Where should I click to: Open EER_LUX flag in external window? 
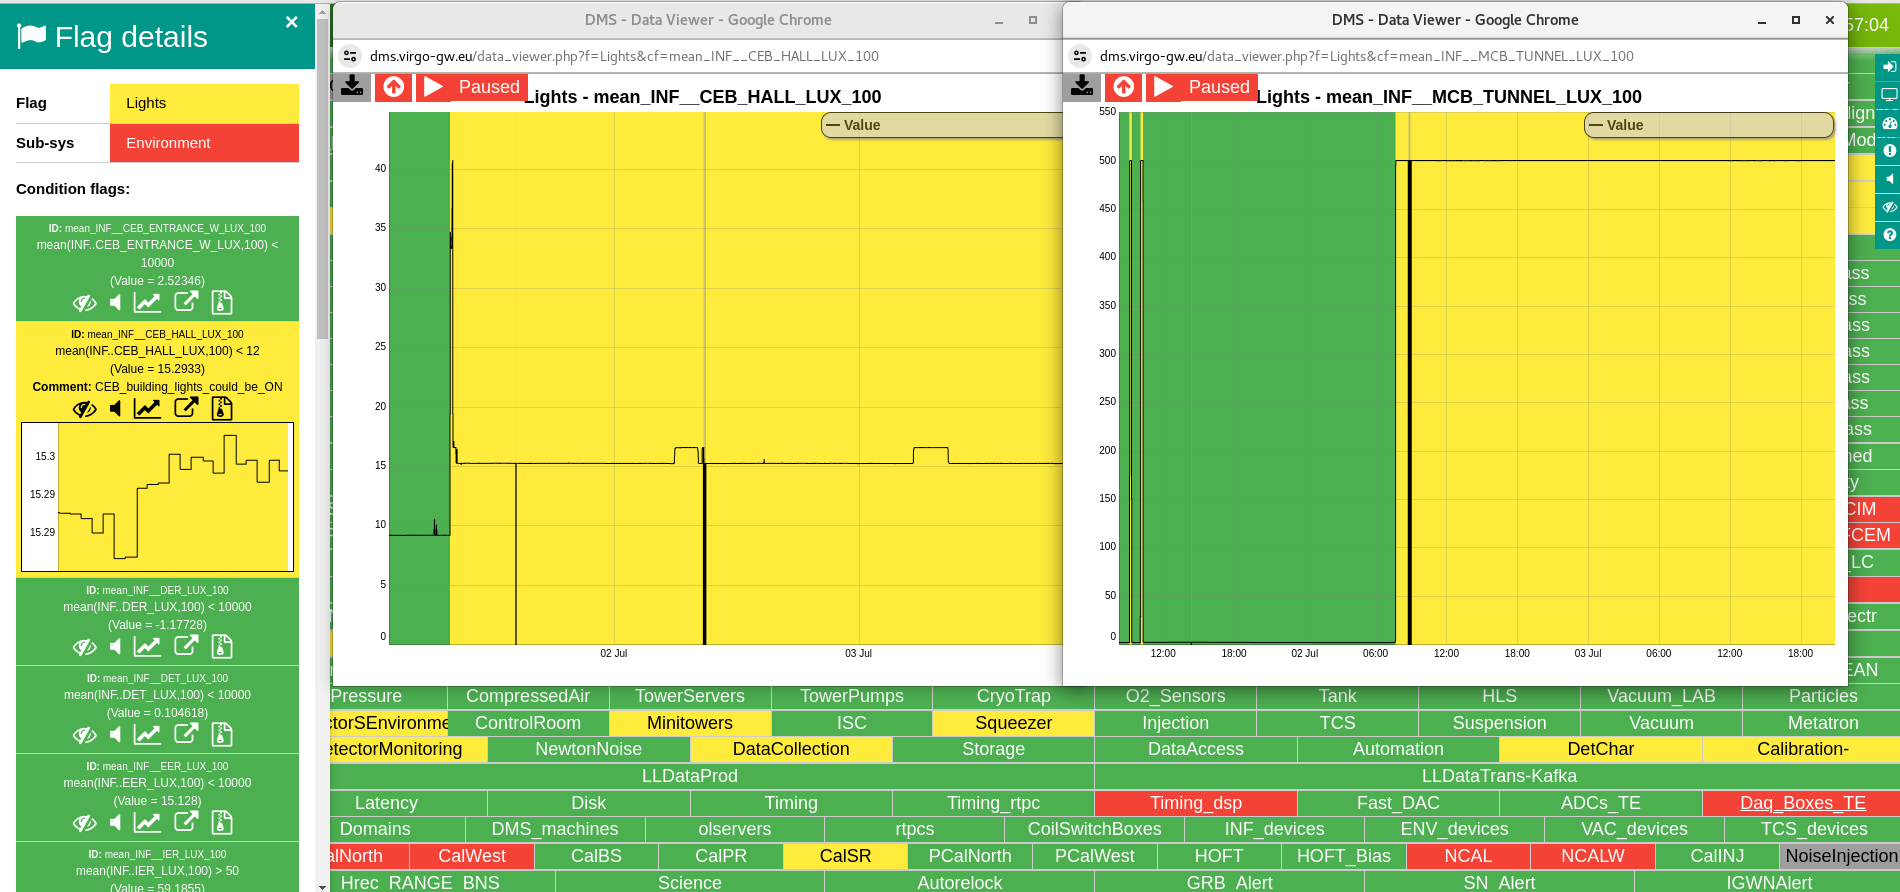pos(186,821)
